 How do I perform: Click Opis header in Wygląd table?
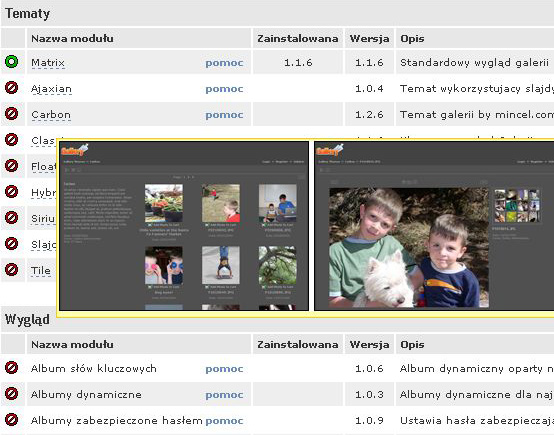pyautogui.click(x=412, y=345)
